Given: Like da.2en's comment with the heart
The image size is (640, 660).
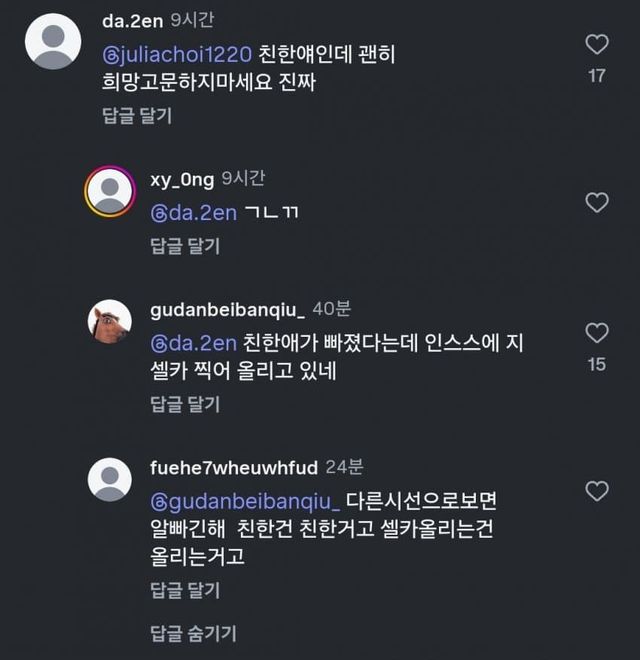Looking at the screenshot, I should 596,44.
